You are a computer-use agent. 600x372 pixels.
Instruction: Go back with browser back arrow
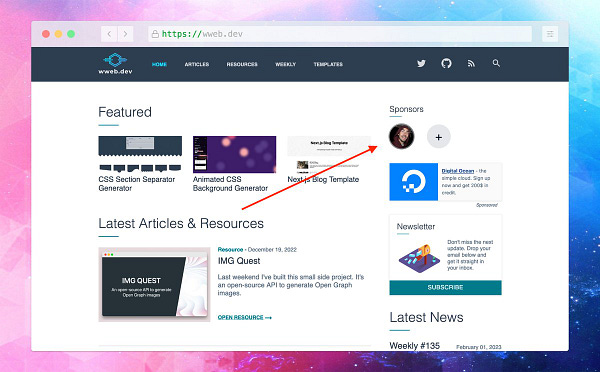[109, 34]
